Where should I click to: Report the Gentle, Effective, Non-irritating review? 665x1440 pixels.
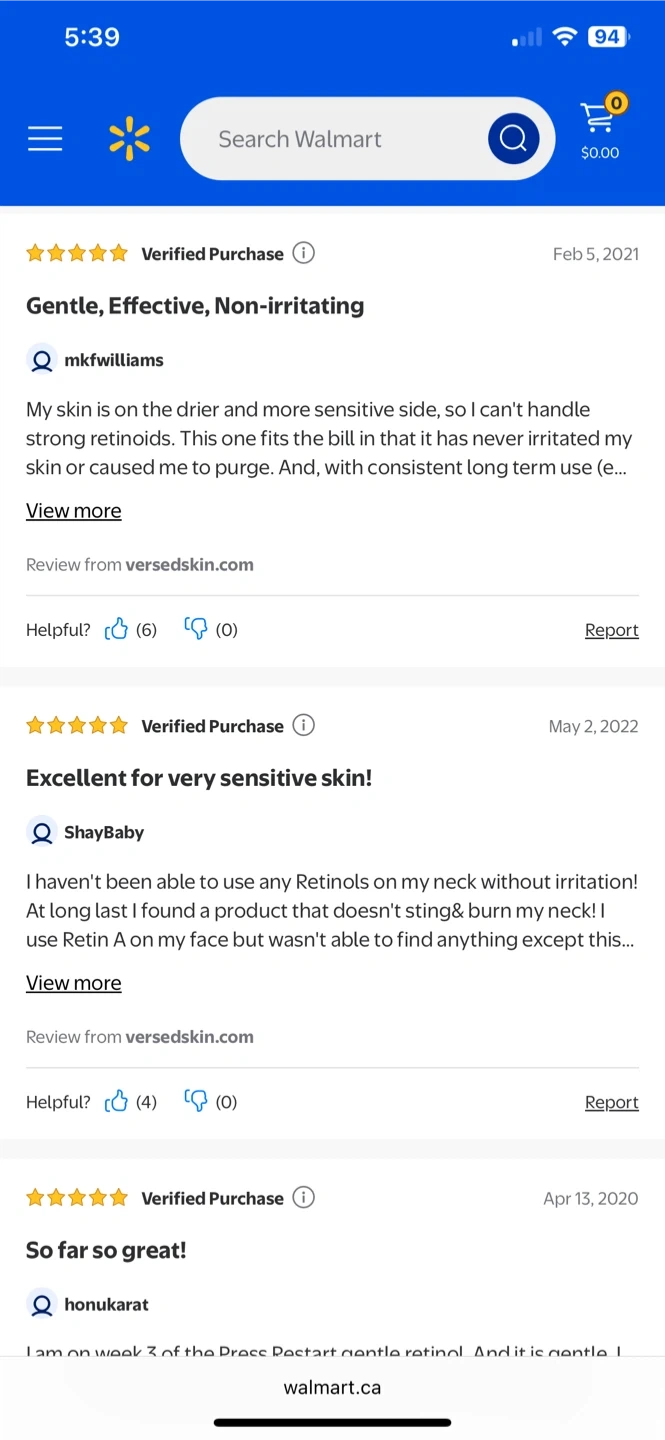[611, 630]
